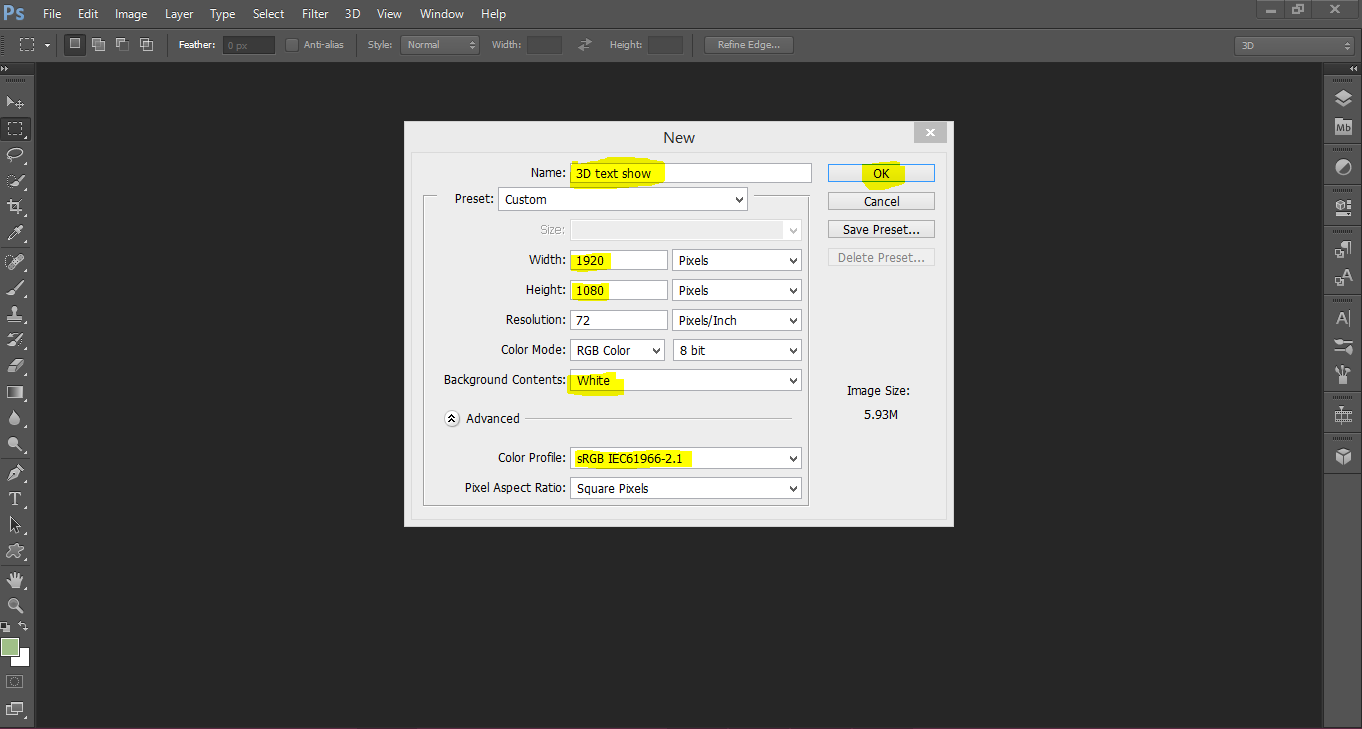Viewport: 1362px width, 729px height.
Task: Open the Edit menu
Action: [88, 14]
